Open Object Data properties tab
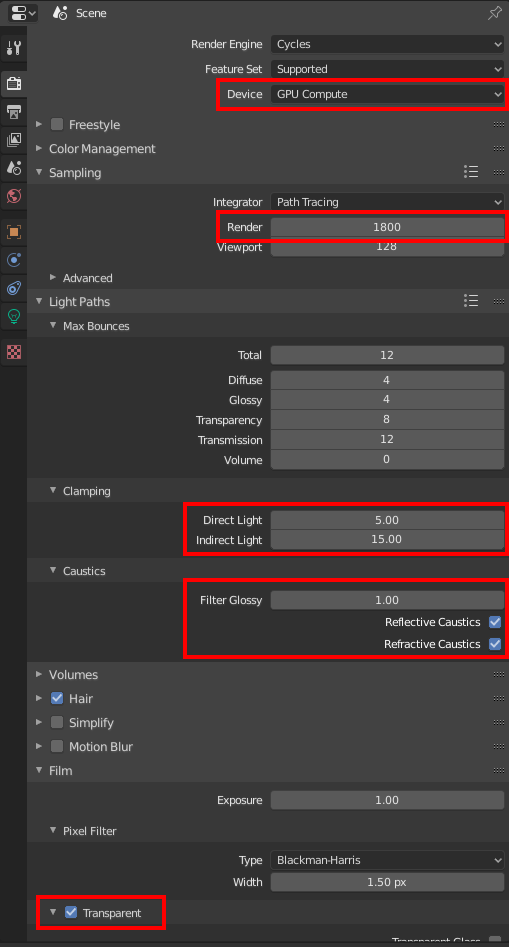Screen dimensions: 509x947 point(14,316)
